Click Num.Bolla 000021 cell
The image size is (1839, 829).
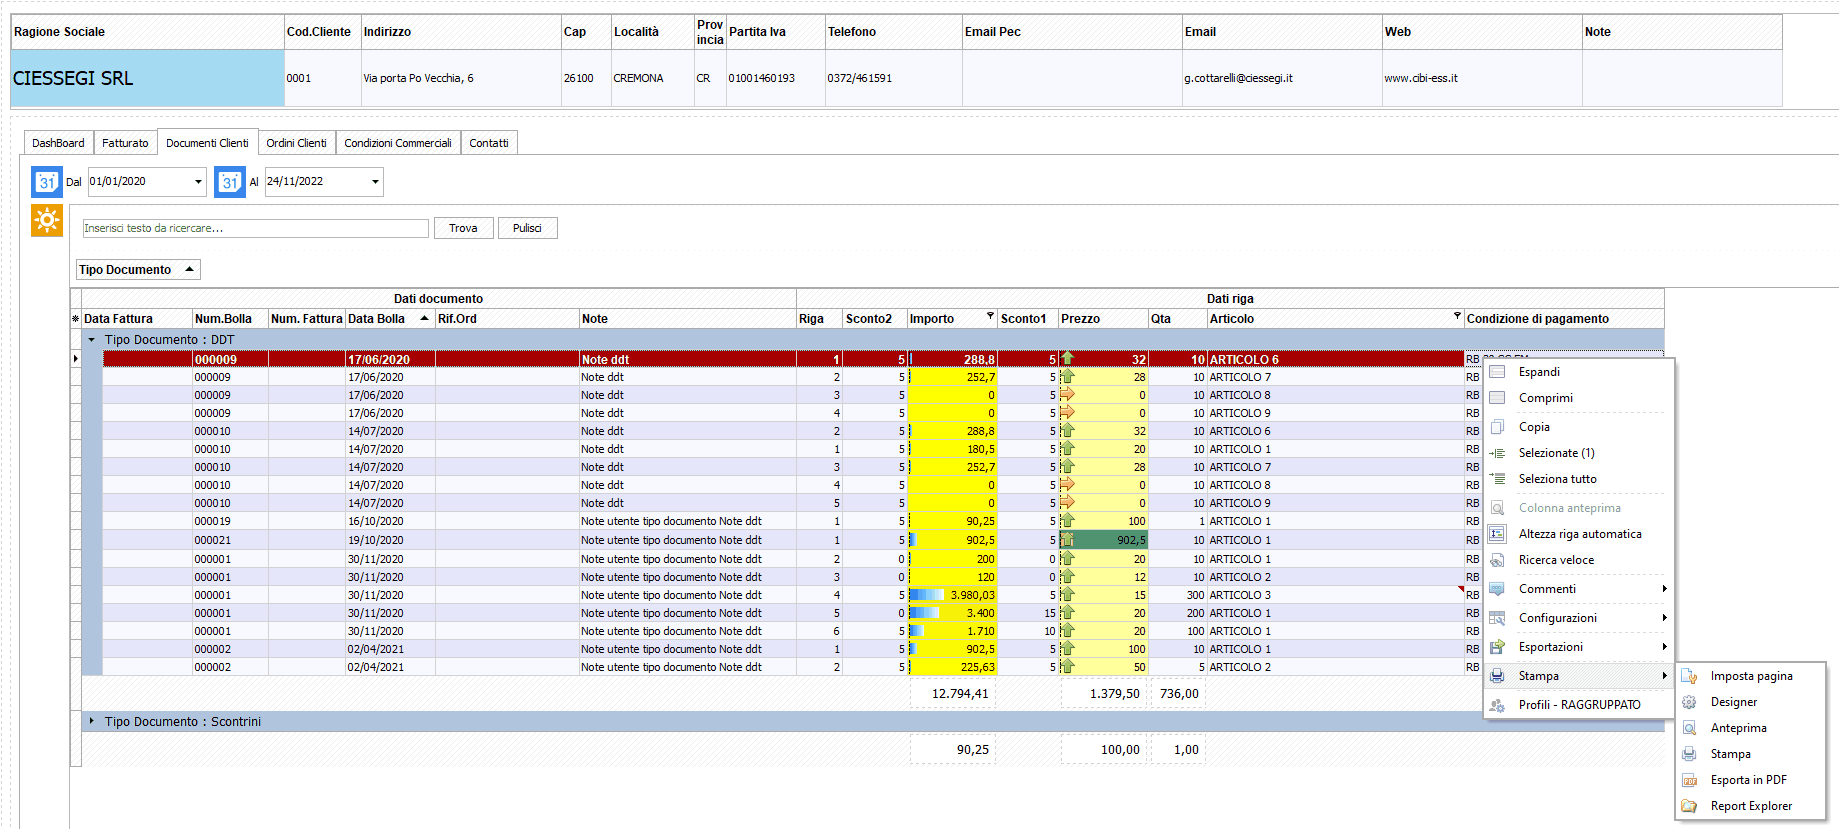click(230, 540)
